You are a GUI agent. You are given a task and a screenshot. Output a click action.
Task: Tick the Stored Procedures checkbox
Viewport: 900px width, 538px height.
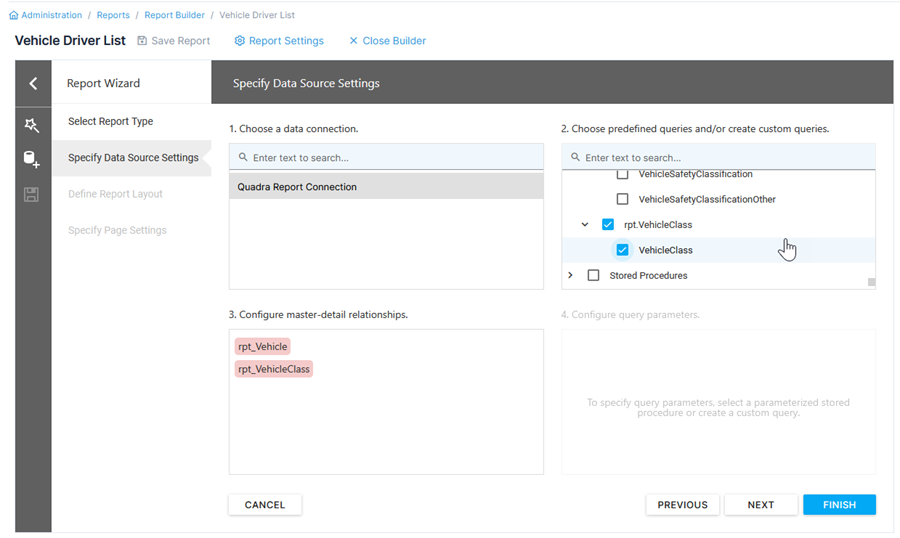(593, 275)
